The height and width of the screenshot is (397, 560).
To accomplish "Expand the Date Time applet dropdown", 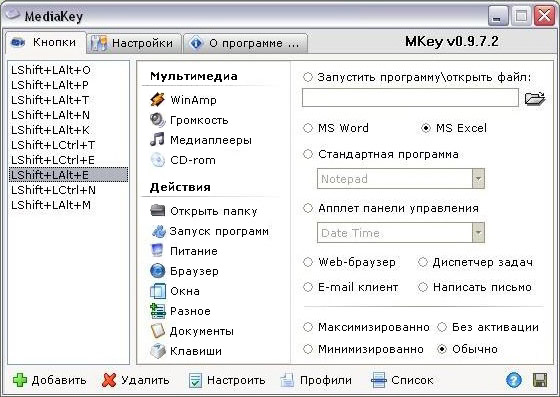I will coord(478,233).
